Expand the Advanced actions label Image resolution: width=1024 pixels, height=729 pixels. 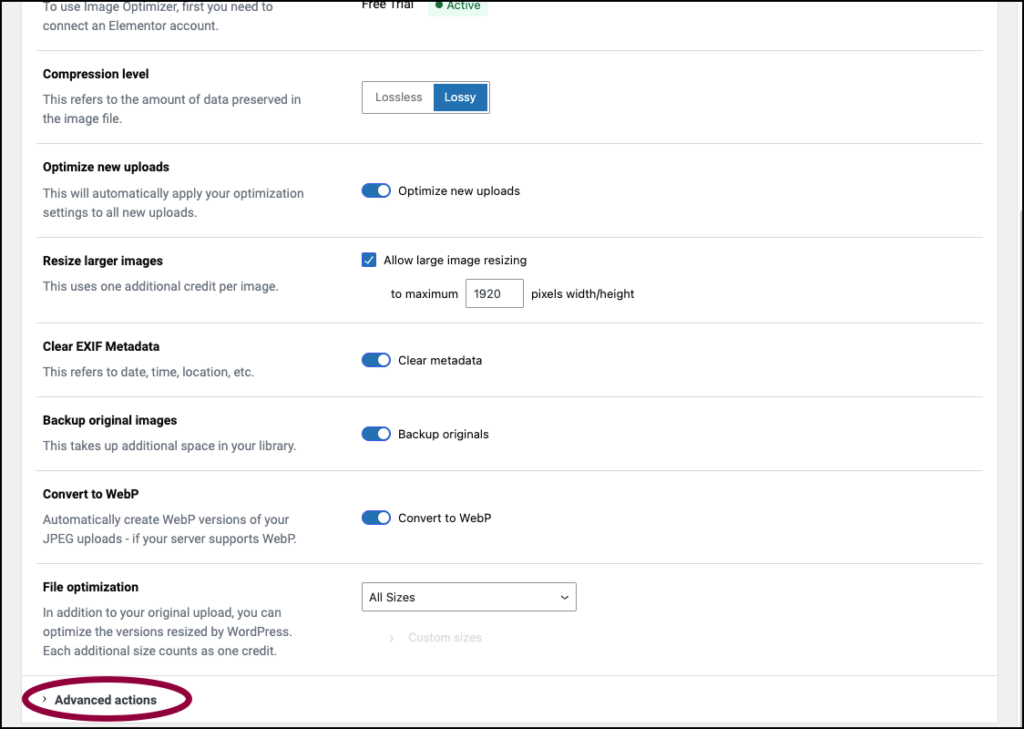tap(105, 700)
